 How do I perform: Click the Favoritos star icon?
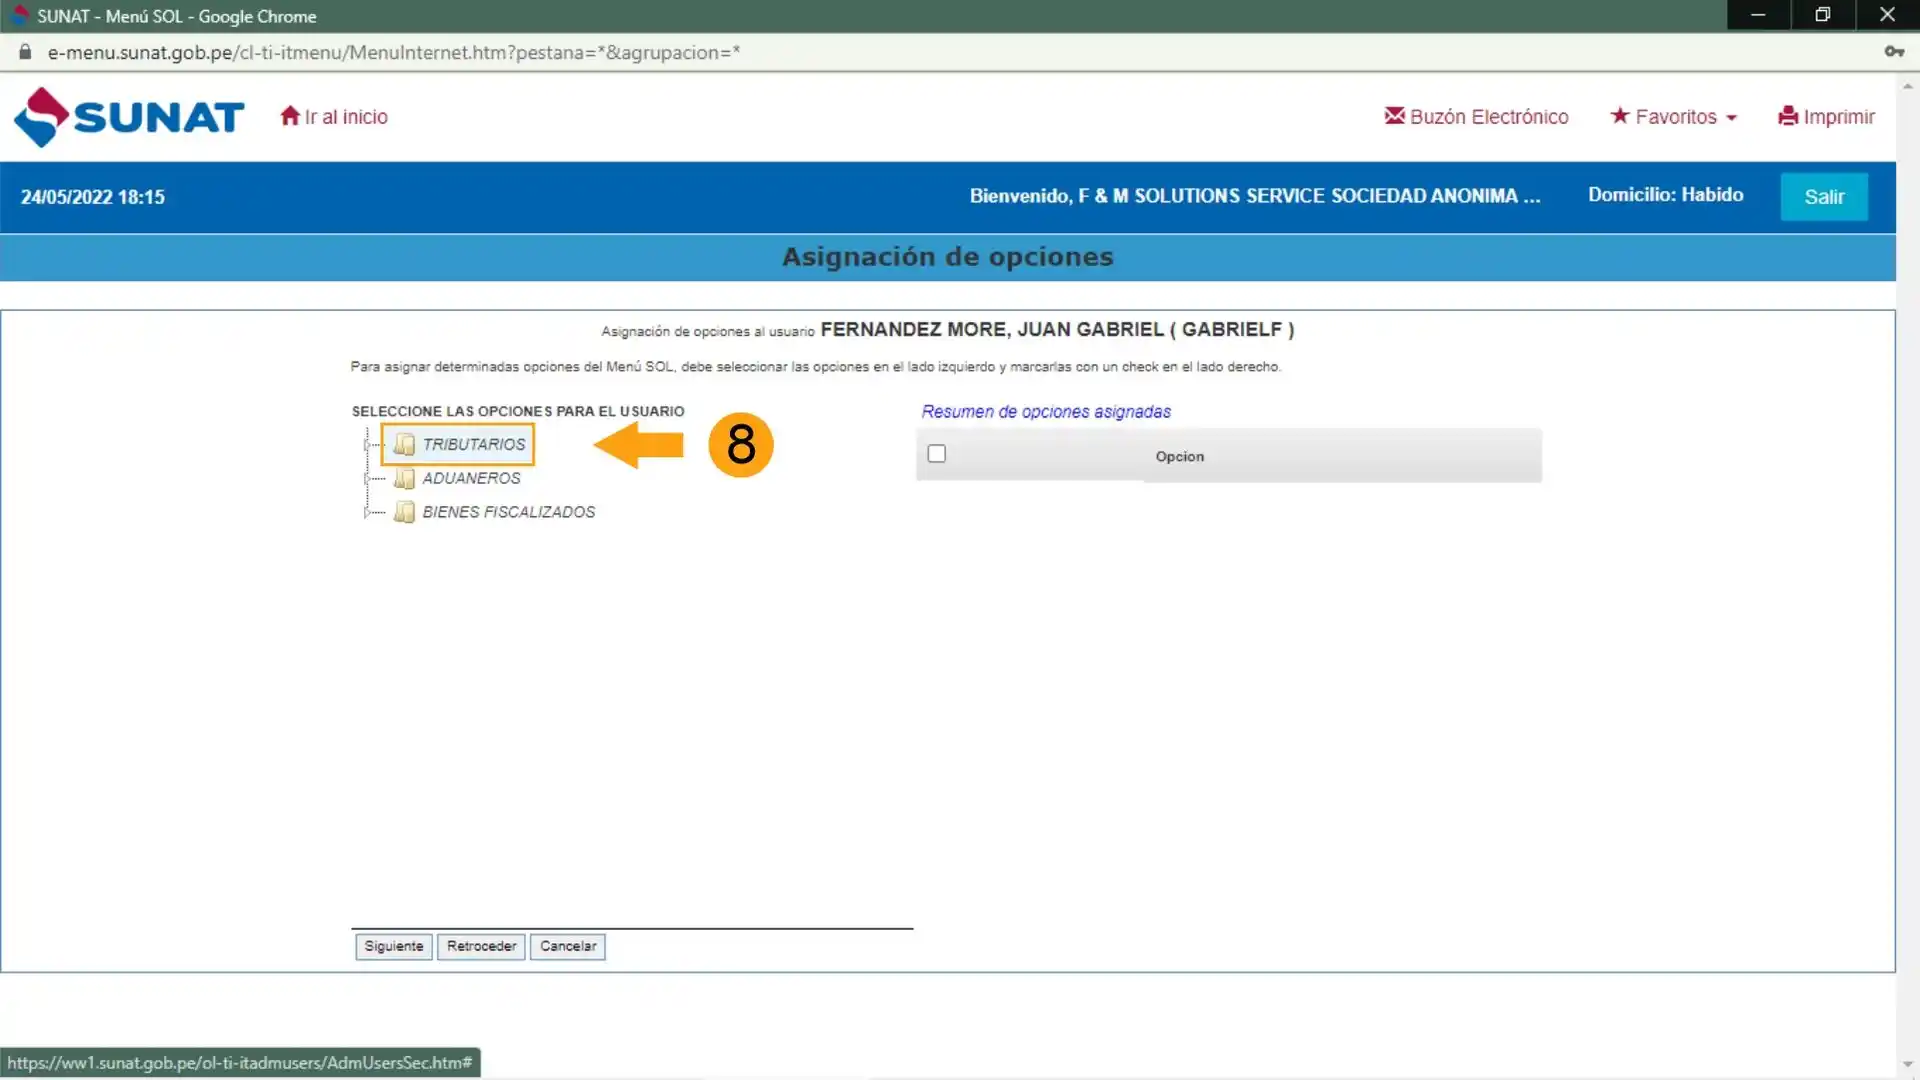pos(1620,116)
